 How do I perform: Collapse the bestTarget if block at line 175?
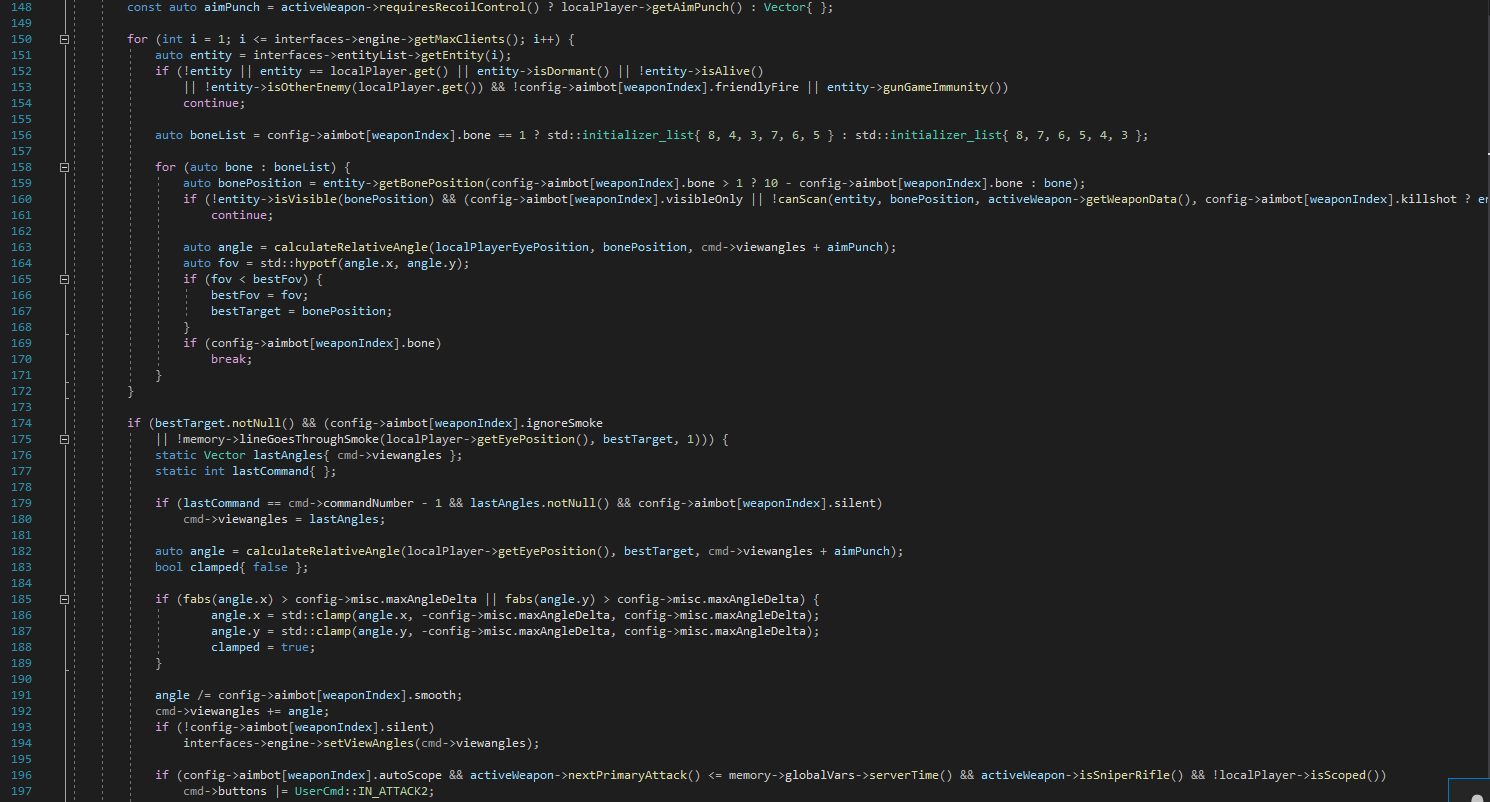click(63, 439)
